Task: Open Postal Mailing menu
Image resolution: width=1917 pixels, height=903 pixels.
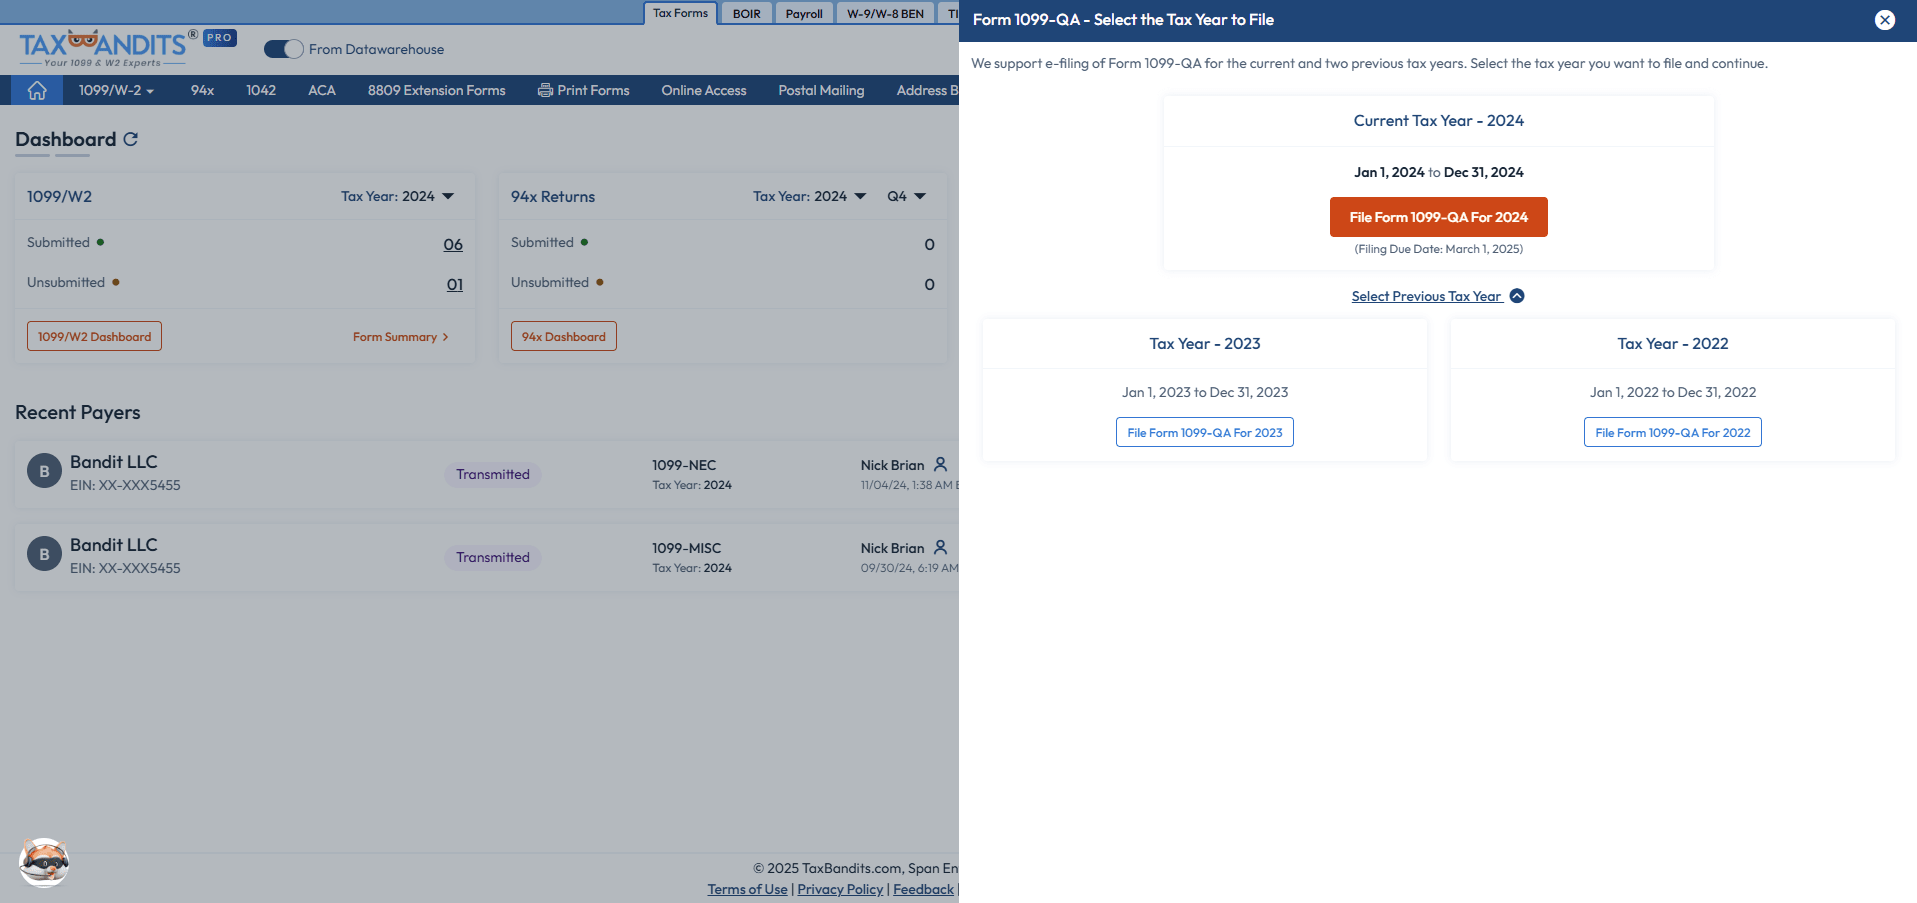Action: tap(821, 90)
